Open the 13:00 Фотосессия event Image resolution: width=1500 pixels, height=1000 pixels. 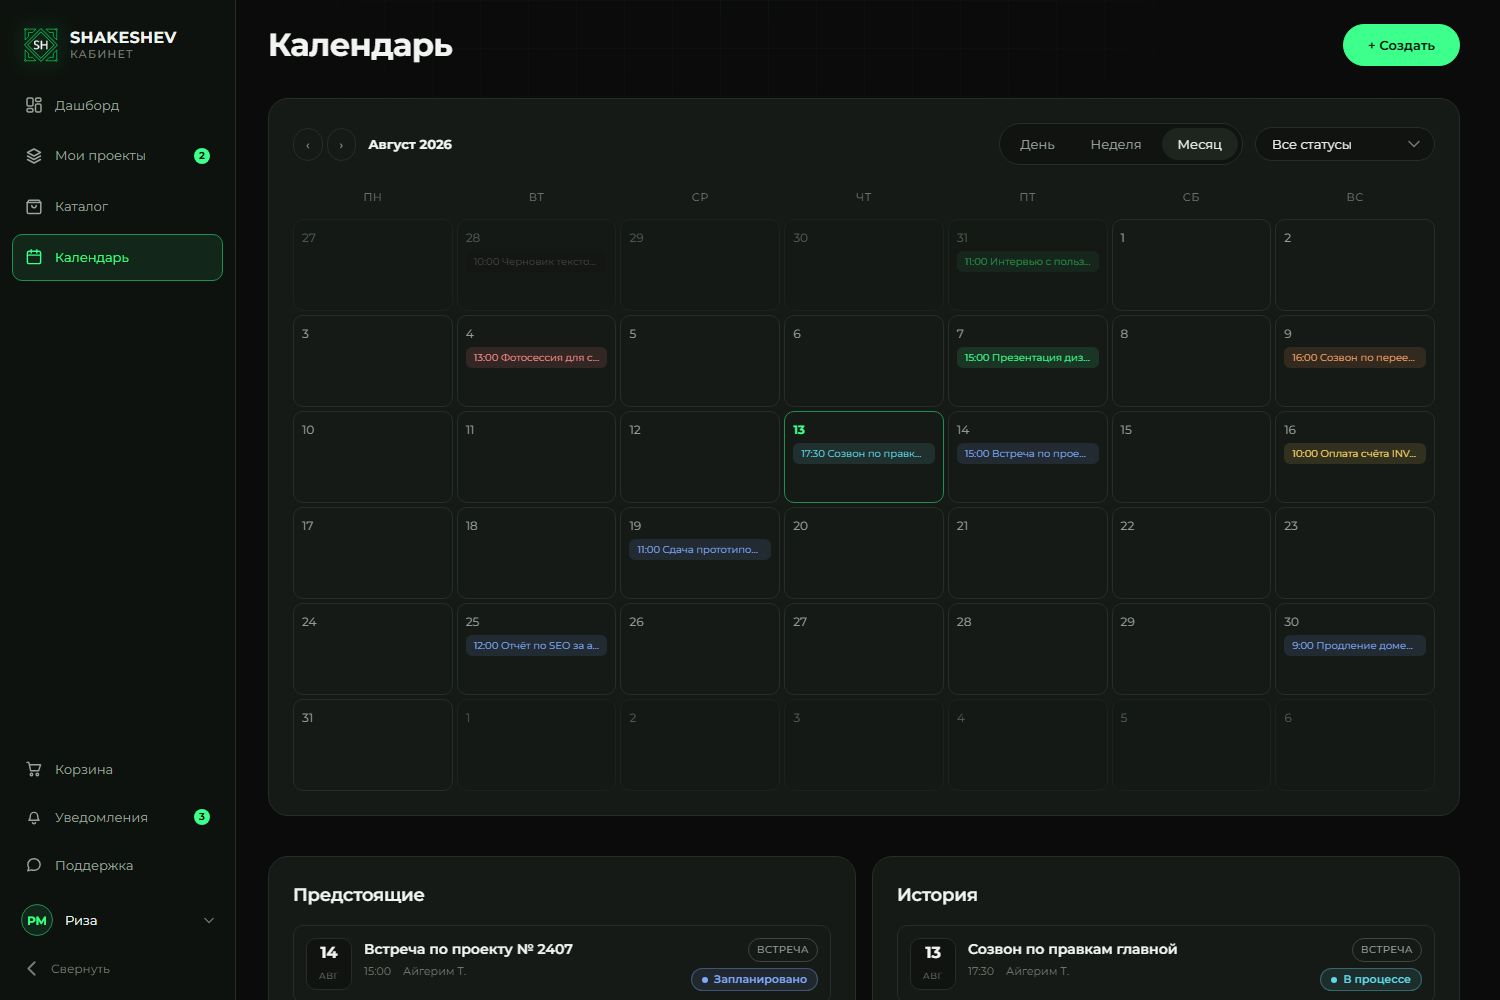point(536,358)
